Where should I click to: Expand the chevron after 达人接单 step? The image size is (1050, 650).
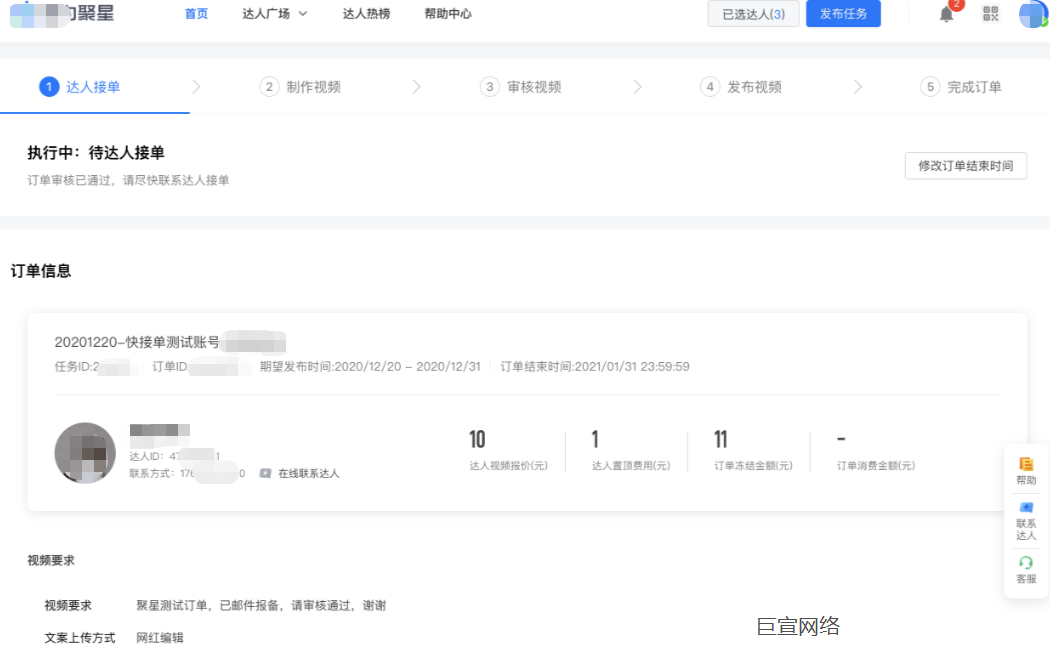[197, 87]
